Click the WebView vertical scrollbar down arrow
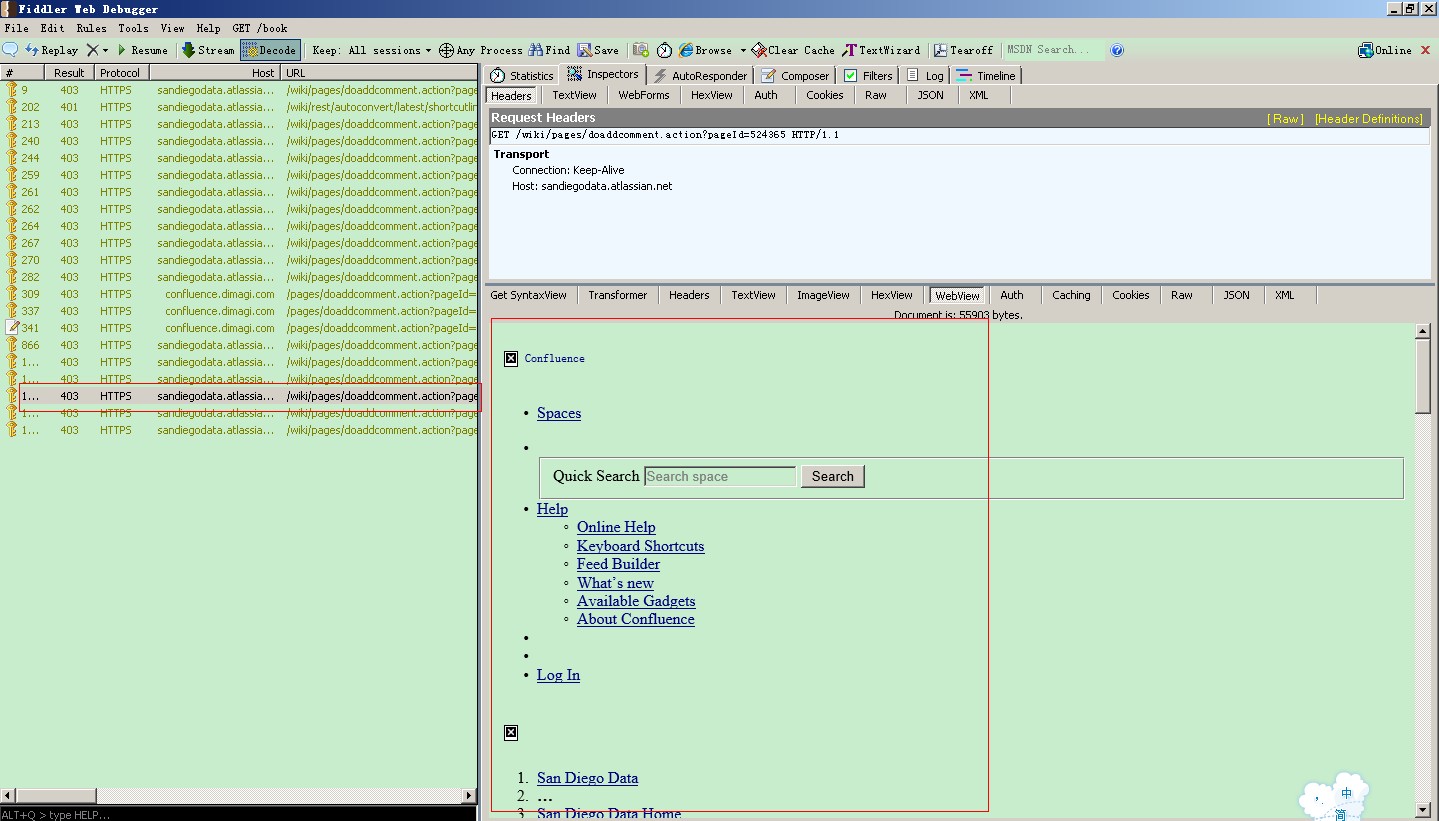1439x821 pixels. [x=1423, y=810]
